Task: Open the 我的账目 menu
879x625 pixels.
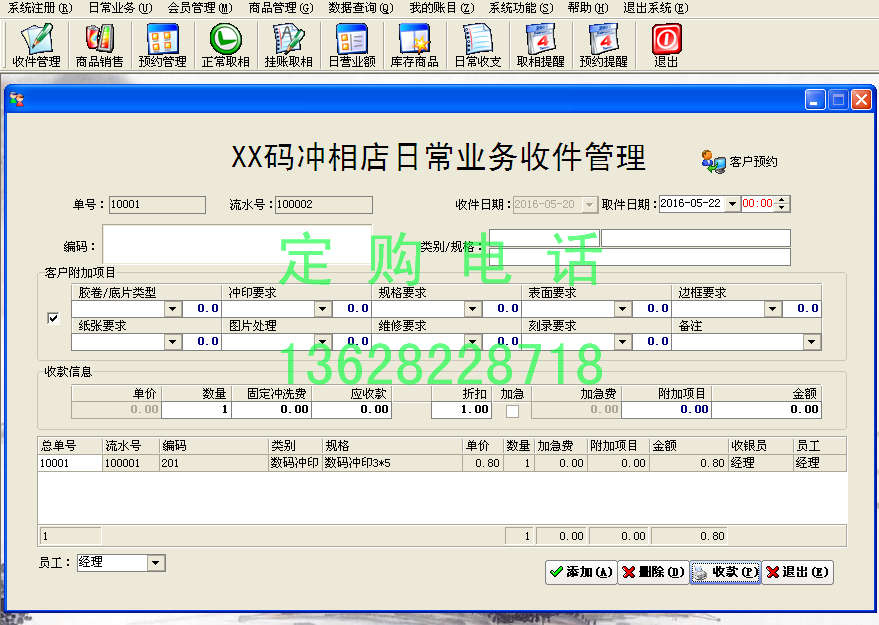Action: coord(441,8)
